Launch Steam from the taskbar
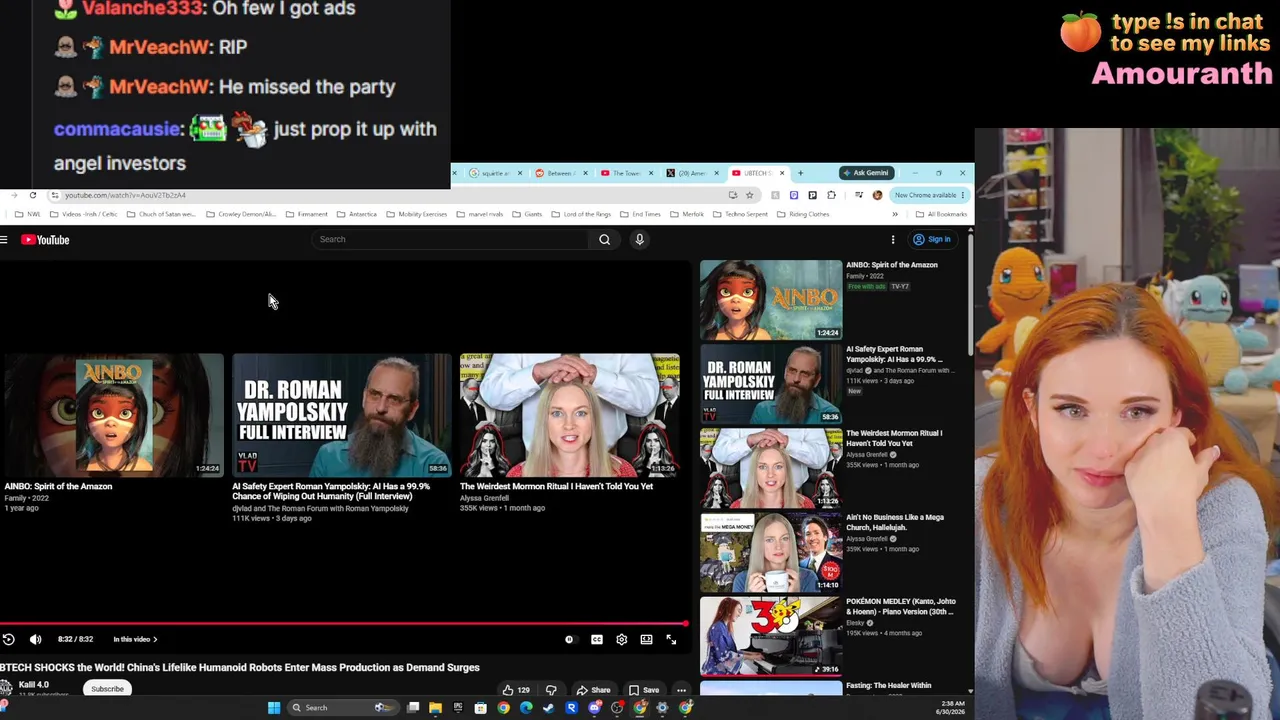This screenshot has width=1280, height=720. pyautogui.click(x=548, y=708)
